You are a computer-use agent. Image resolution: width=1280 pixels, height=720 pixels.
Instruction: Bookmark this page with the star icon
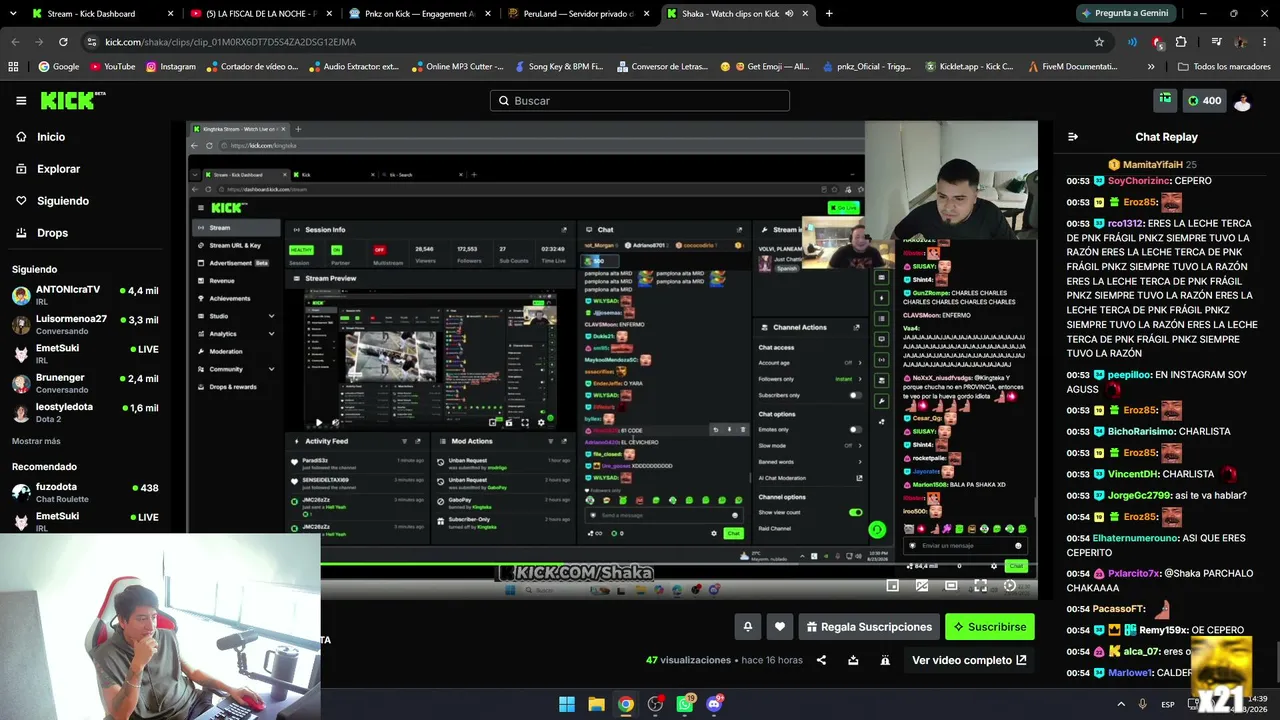pyautogui.click(x=1099, y=42)
